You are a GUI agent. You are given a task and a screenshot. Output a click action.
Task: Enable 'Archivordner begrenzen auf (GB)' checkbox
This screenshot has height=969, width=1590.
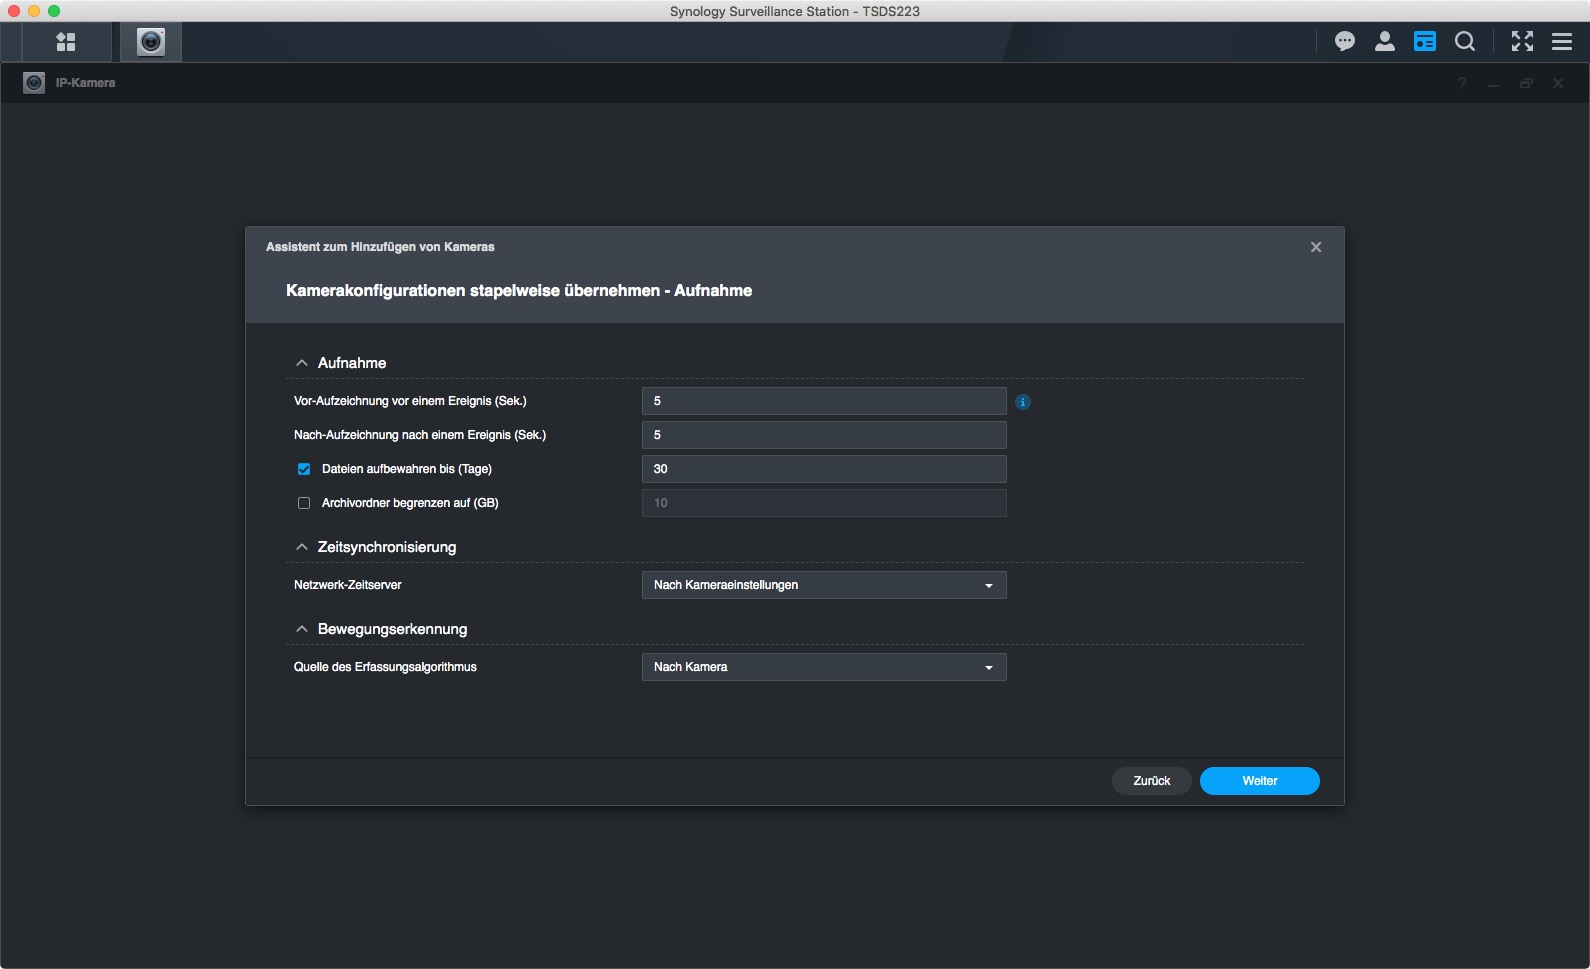tap(304, 503)
